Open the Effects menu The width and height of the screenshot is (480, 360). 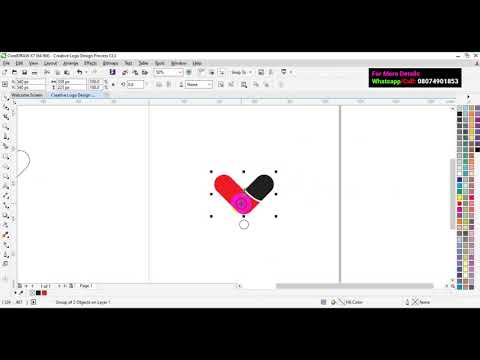click(90, 63)
